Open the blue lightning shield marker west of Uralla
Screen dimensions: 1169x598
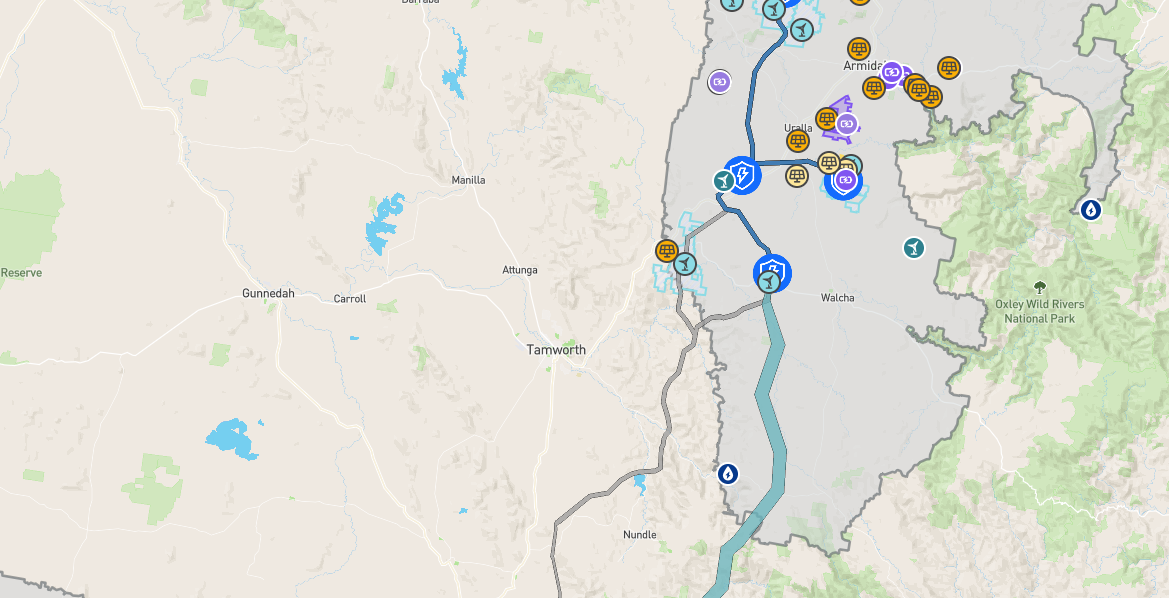(743, 175)
